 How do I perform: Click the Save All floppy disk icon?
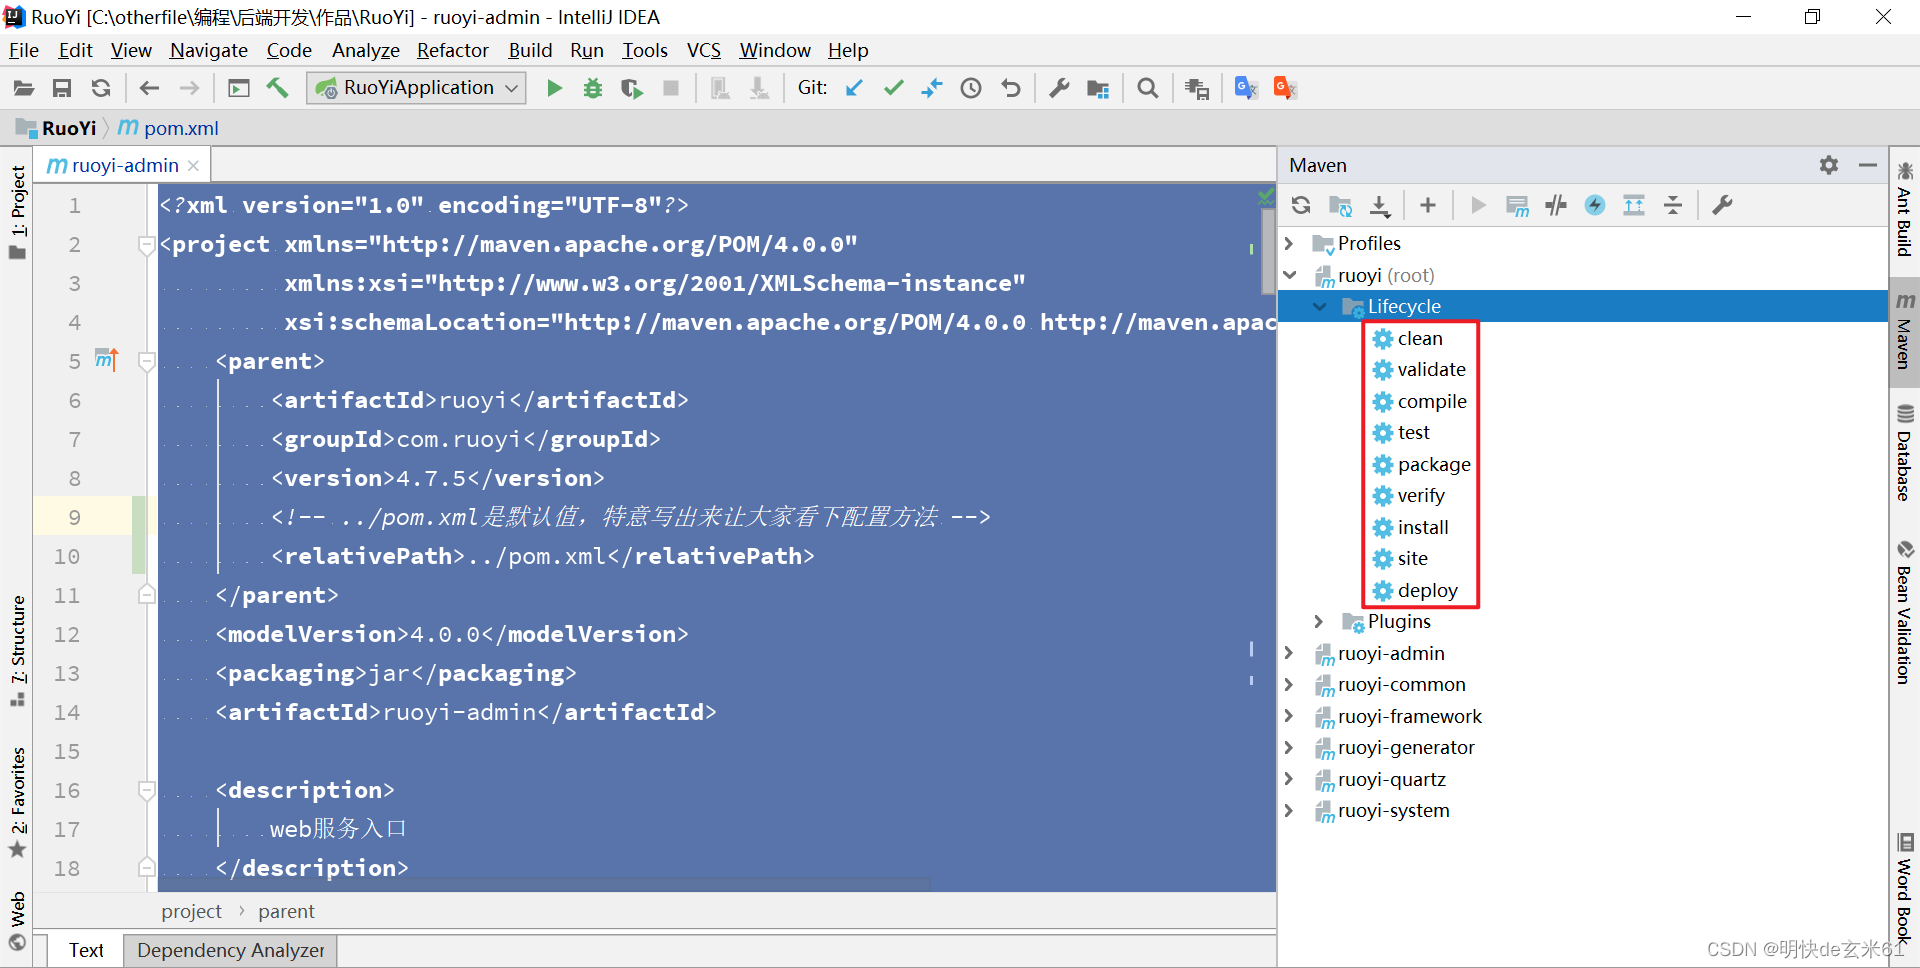pos(62,88)
